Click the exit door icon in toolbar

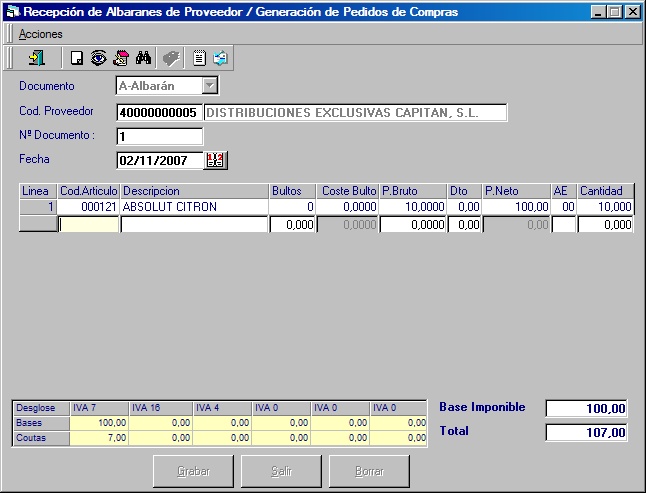click(x=37, y=58)
